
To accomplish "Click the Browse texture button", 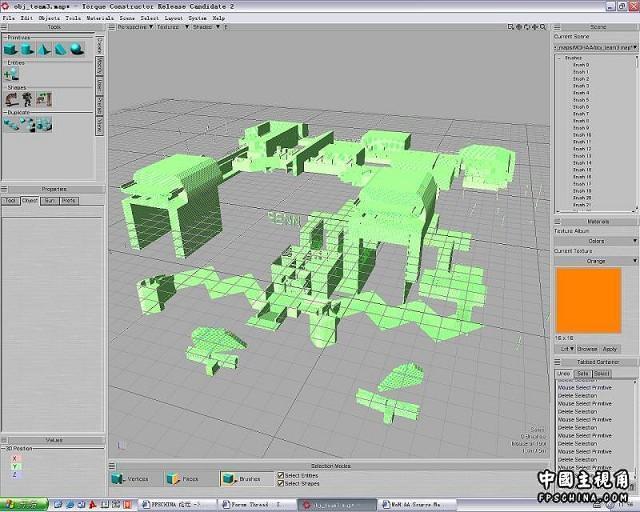I will coord(588,349).
